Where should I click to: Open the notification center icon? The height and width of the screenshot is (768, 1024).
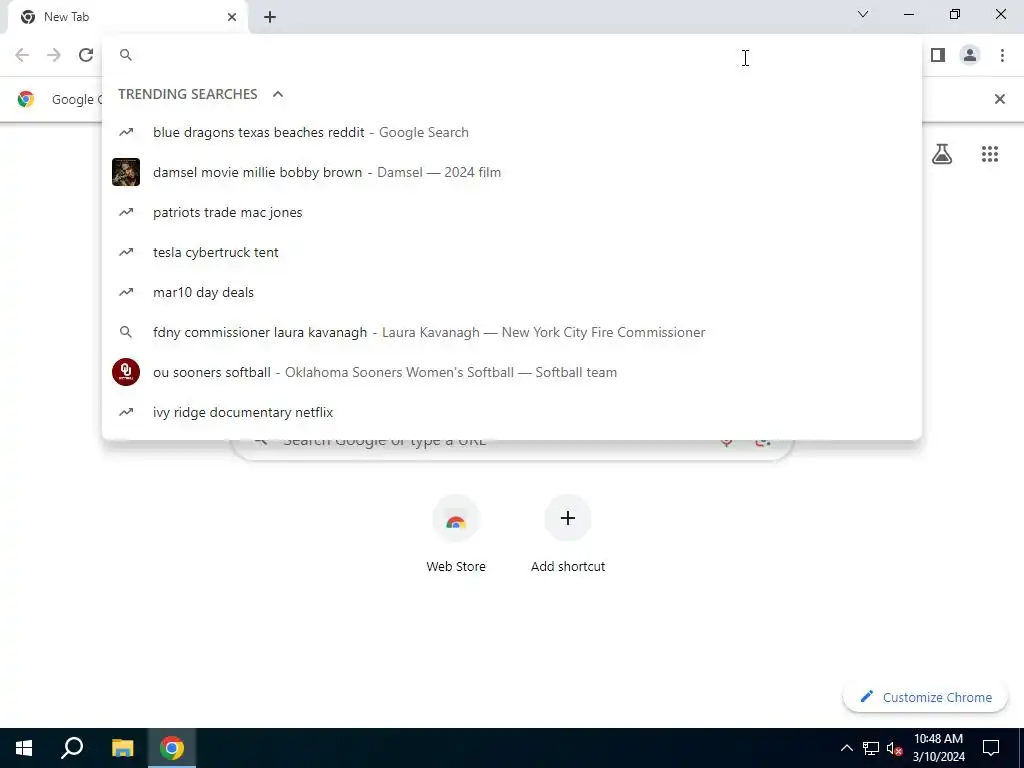[x=991, y=748]
